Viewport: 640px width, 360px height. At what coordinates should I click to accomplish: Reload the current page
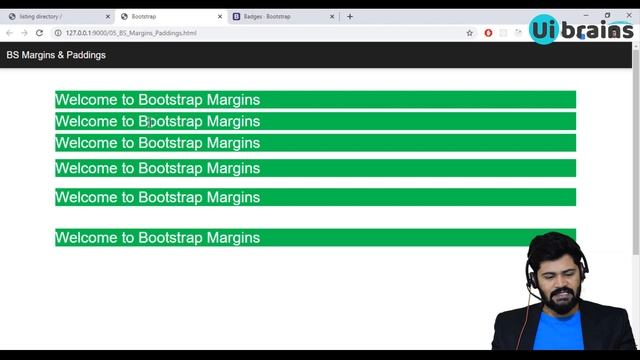[x=39, y=33]
